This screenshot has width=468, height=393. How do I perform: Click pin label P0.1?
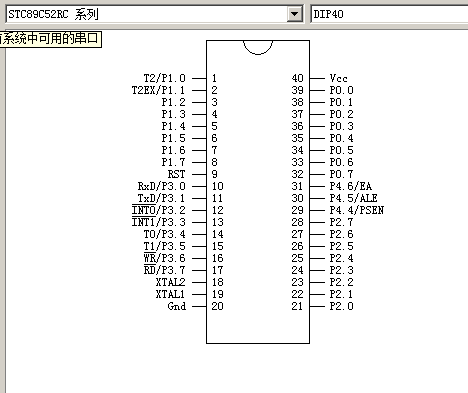click(x=341, y=102)
